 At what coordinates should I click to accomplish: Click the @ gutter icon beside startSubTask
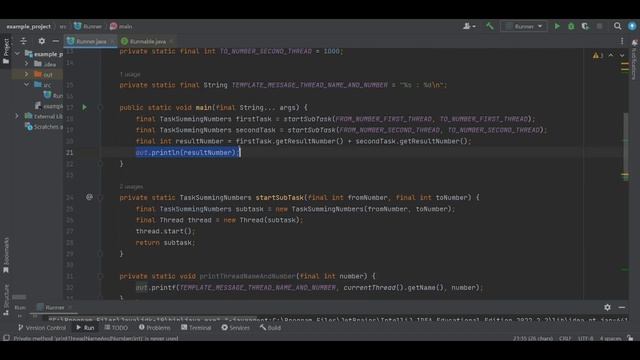pos(89,197)
